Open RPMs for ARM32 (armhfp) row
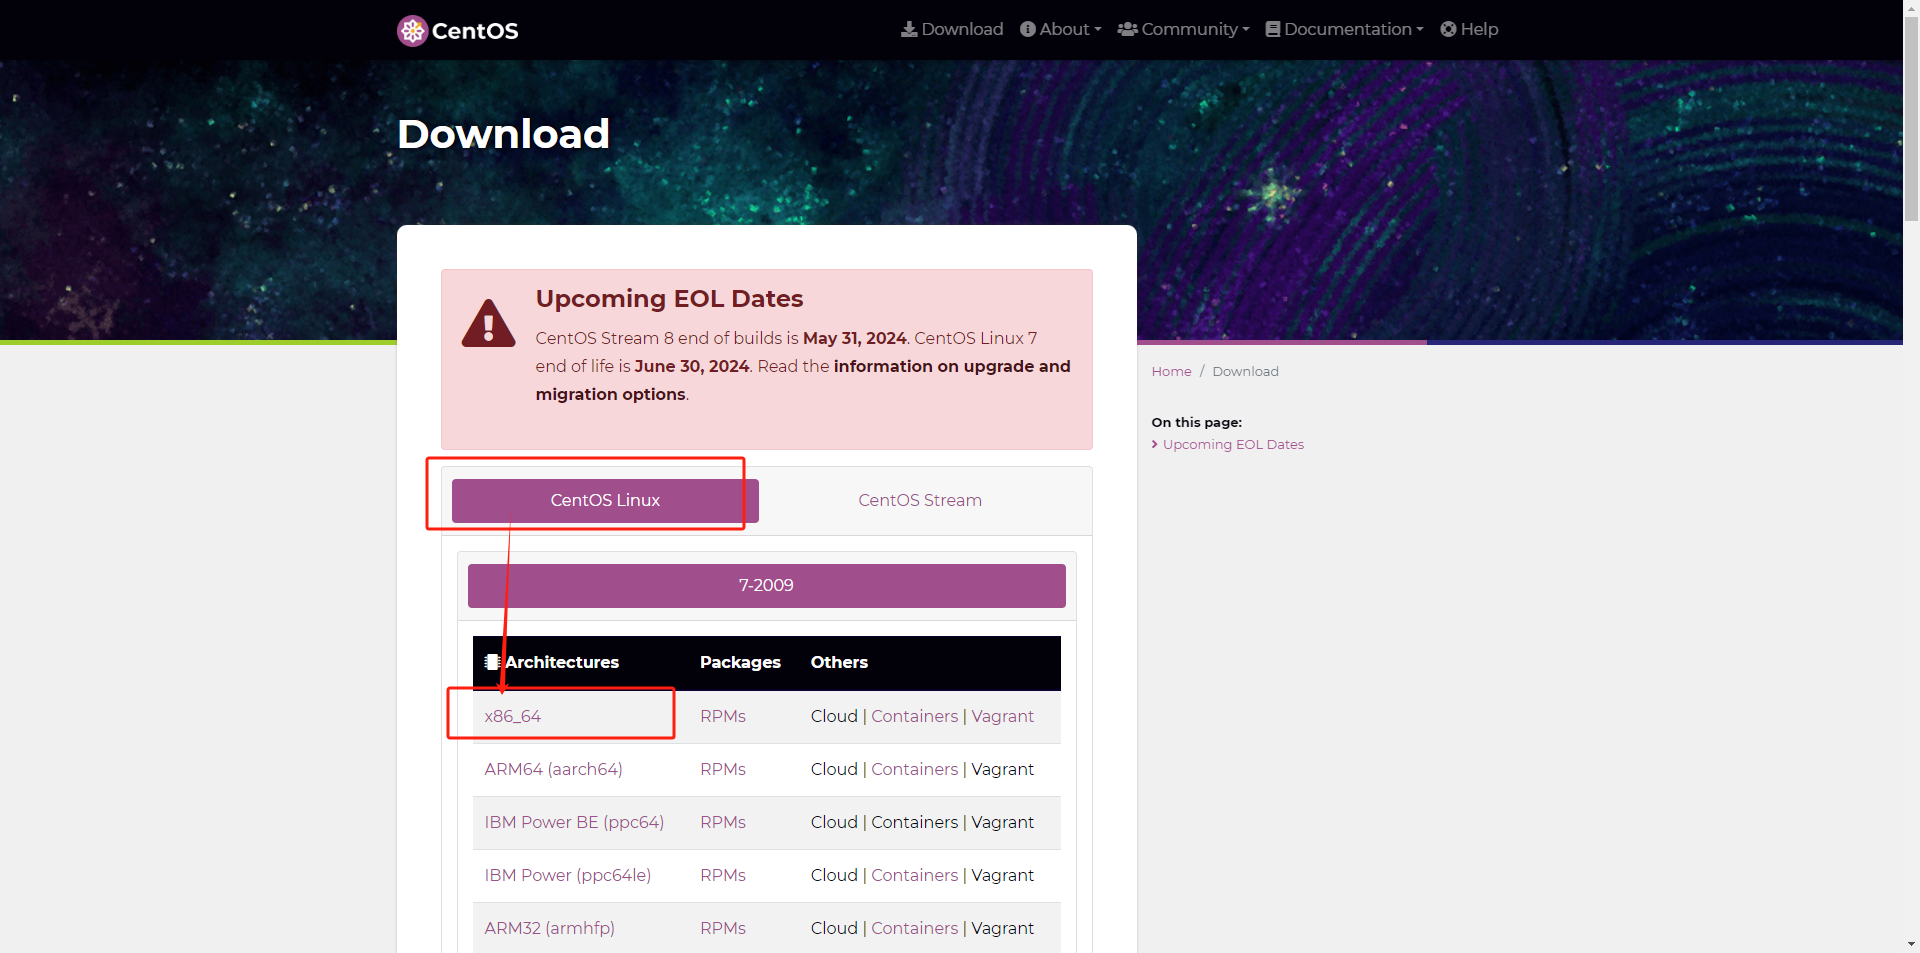Screen dimensions: 1920x953 (x=723, y=929)
